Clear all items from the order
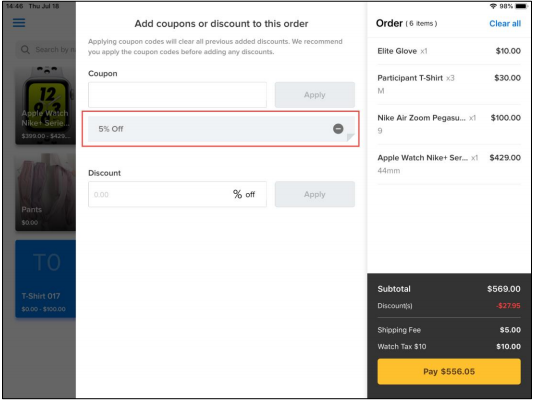Image resolution: width=533 pixels, height=401 pixels. 505,23
